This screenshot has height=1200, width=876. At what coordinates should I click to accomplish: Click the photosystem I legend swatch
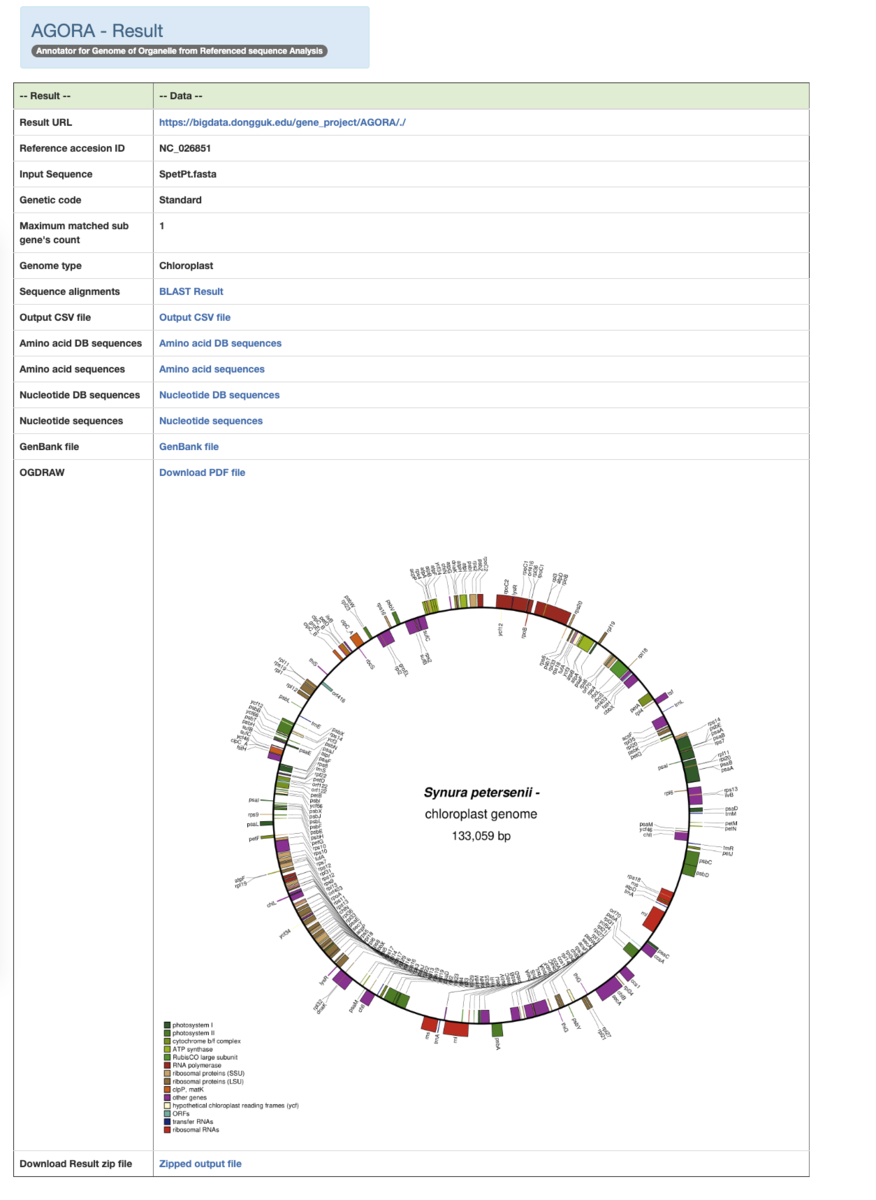pyautogui.click(x=167, y=1025)
